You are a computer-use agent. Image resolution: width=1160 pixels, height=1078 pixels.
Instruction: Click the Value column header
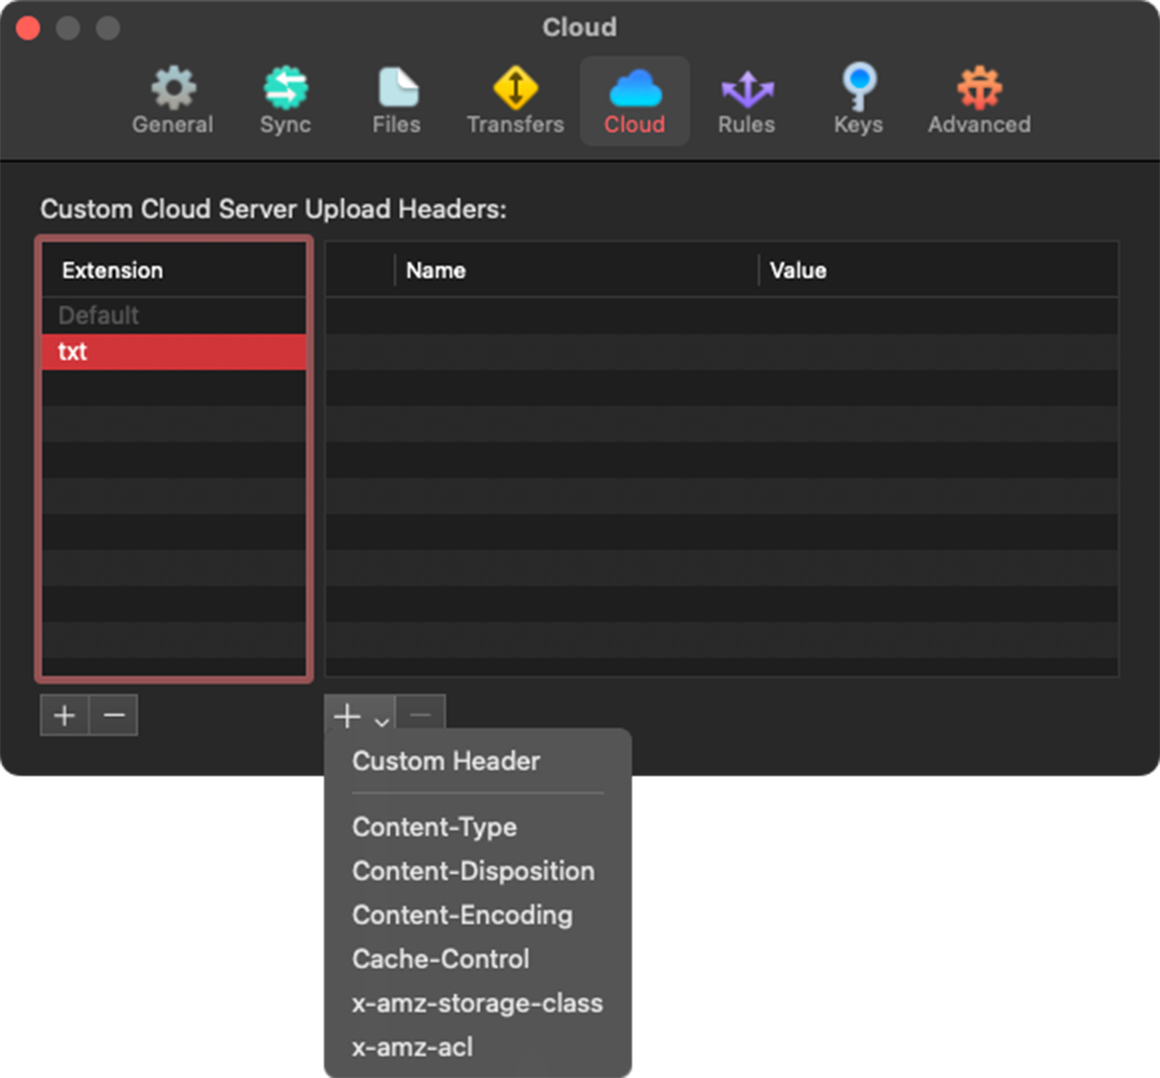[x=939, y=270]
